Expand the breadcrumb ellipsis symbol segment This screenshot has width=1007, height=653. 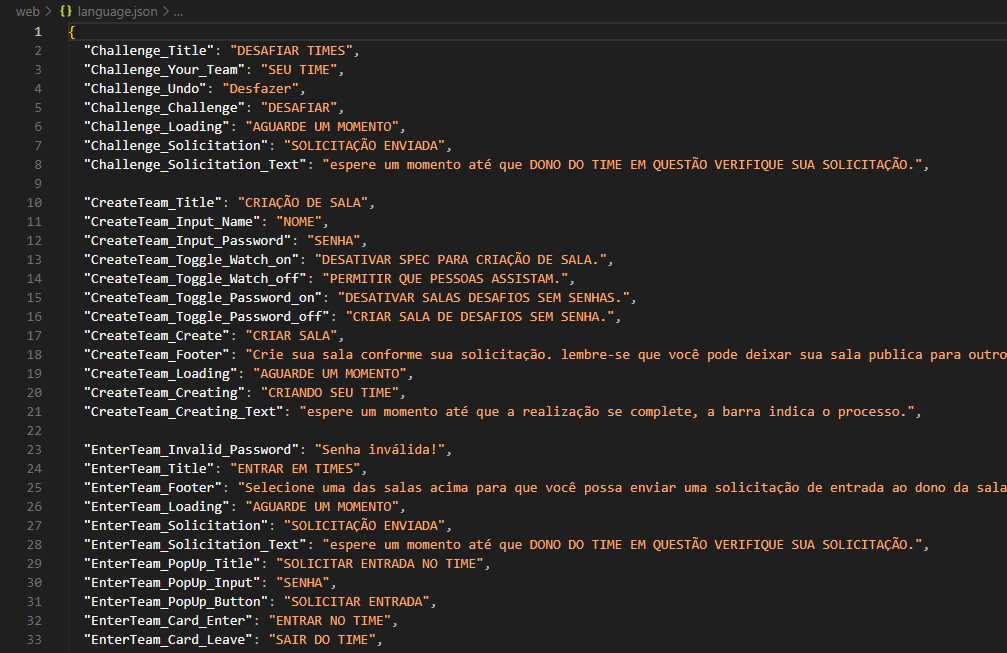coord(177,11)
